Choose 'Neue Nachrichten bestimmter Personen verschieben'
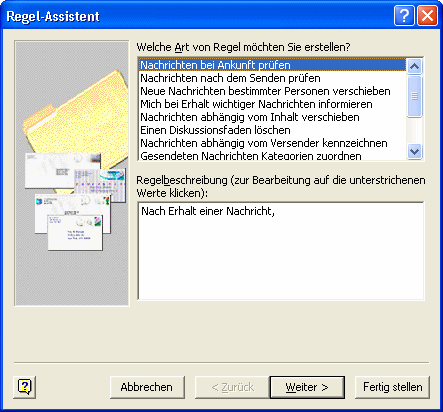The width and height of the screenshot is (443, 412). [273, 91]
